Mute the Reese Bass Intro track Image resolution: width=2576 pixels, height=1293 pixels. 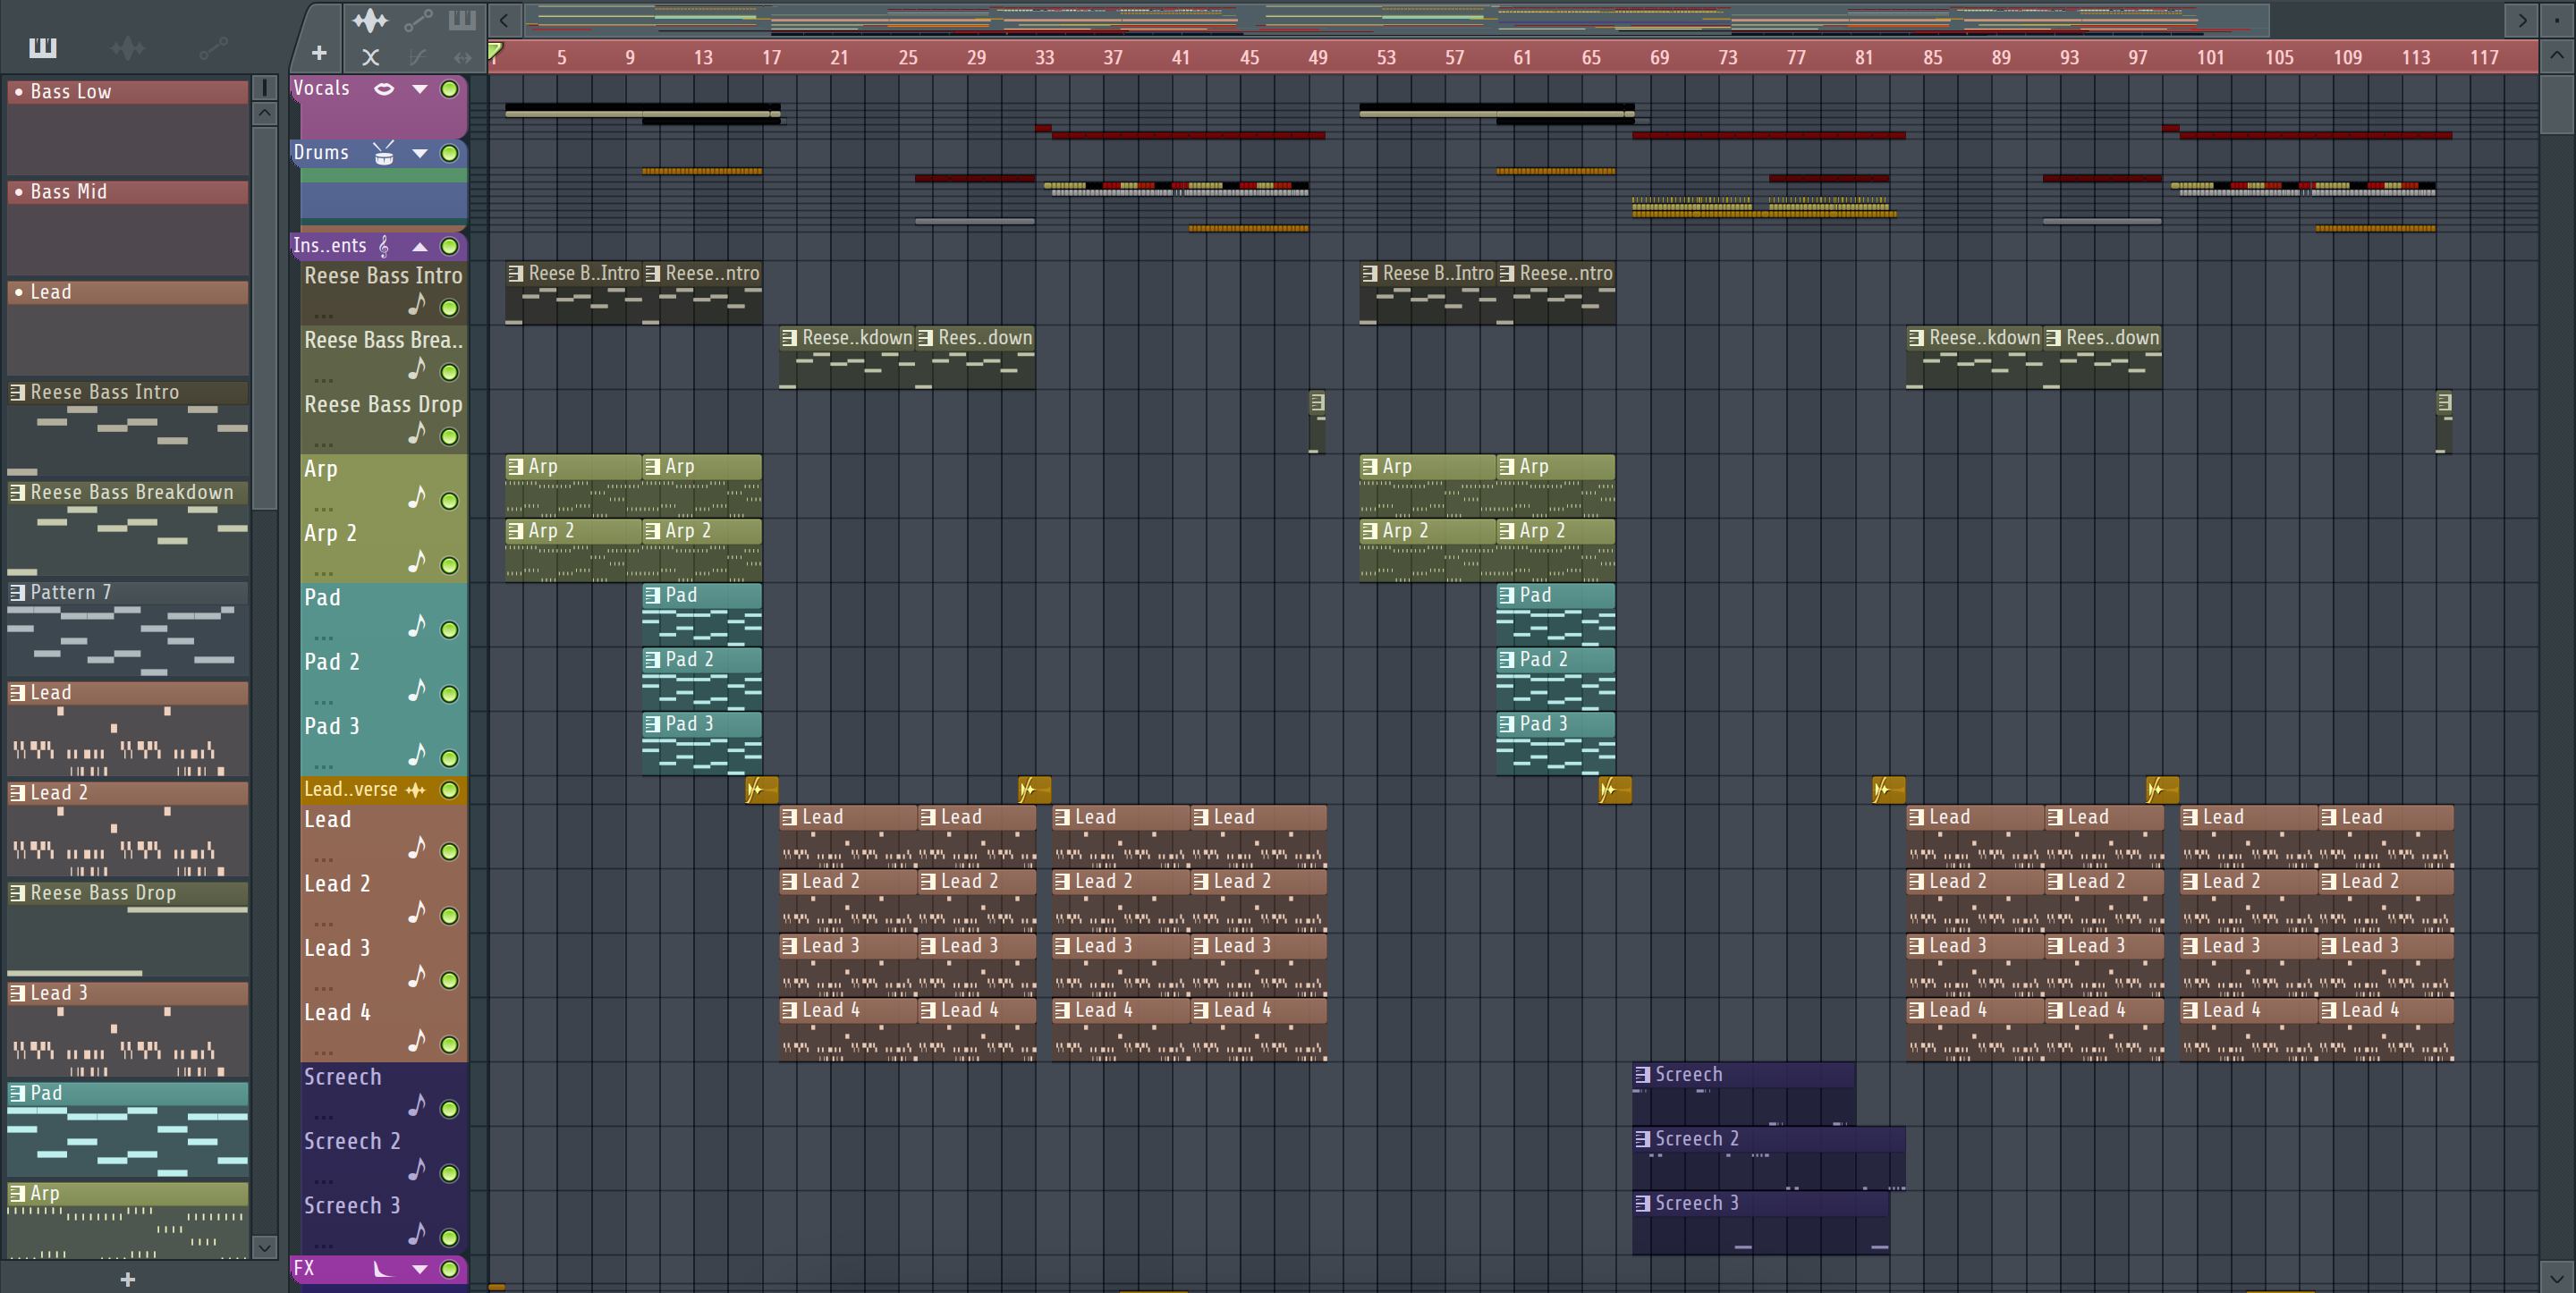pyautogui.click(x=450, y=308)
